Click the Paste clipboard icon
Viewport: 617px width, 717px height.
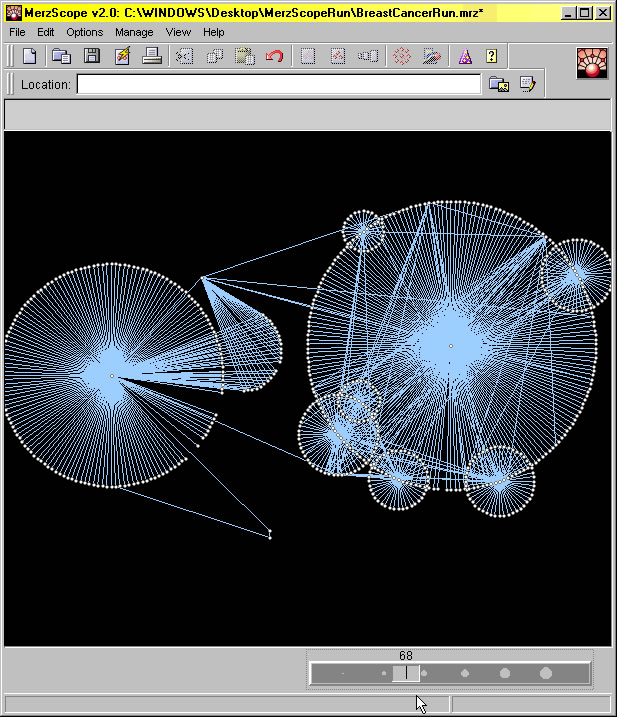pyautogui.click(x=244, y=56)
